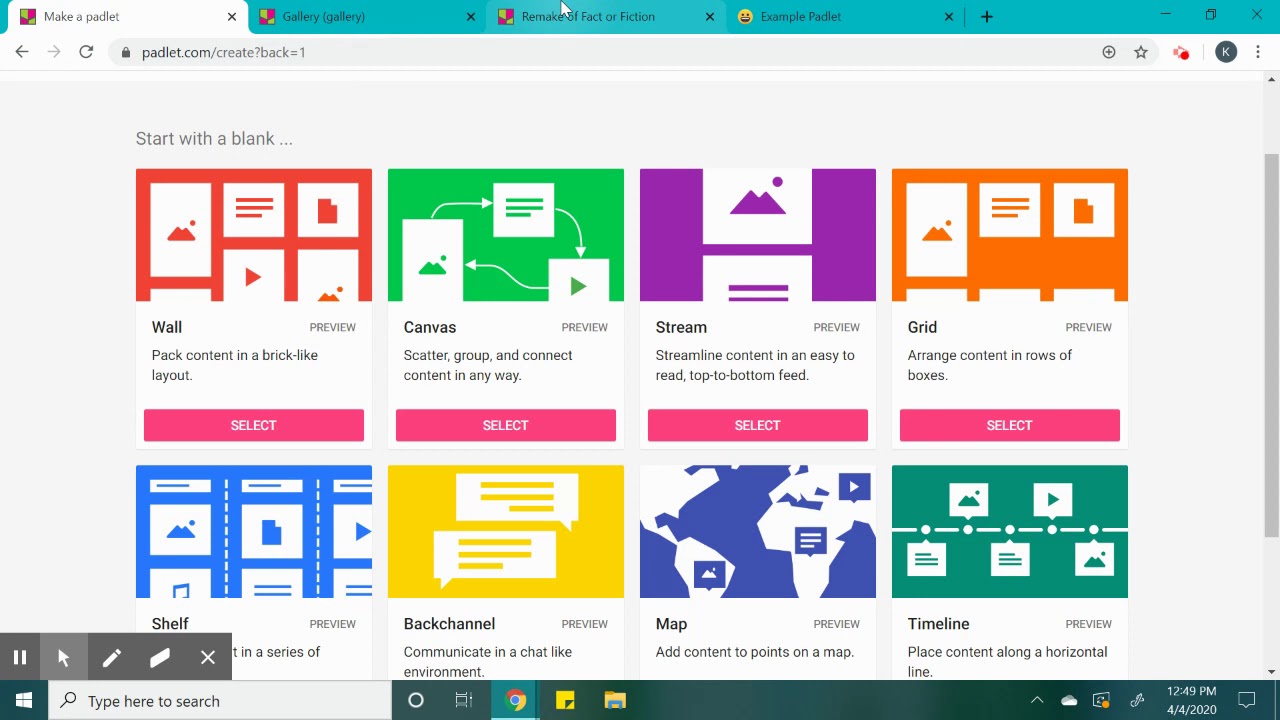Image resolution: width=1280 pixels, height=720 pixels.
Task: Open File Explorer from the taskbar
Action: [x=615, y=700]
